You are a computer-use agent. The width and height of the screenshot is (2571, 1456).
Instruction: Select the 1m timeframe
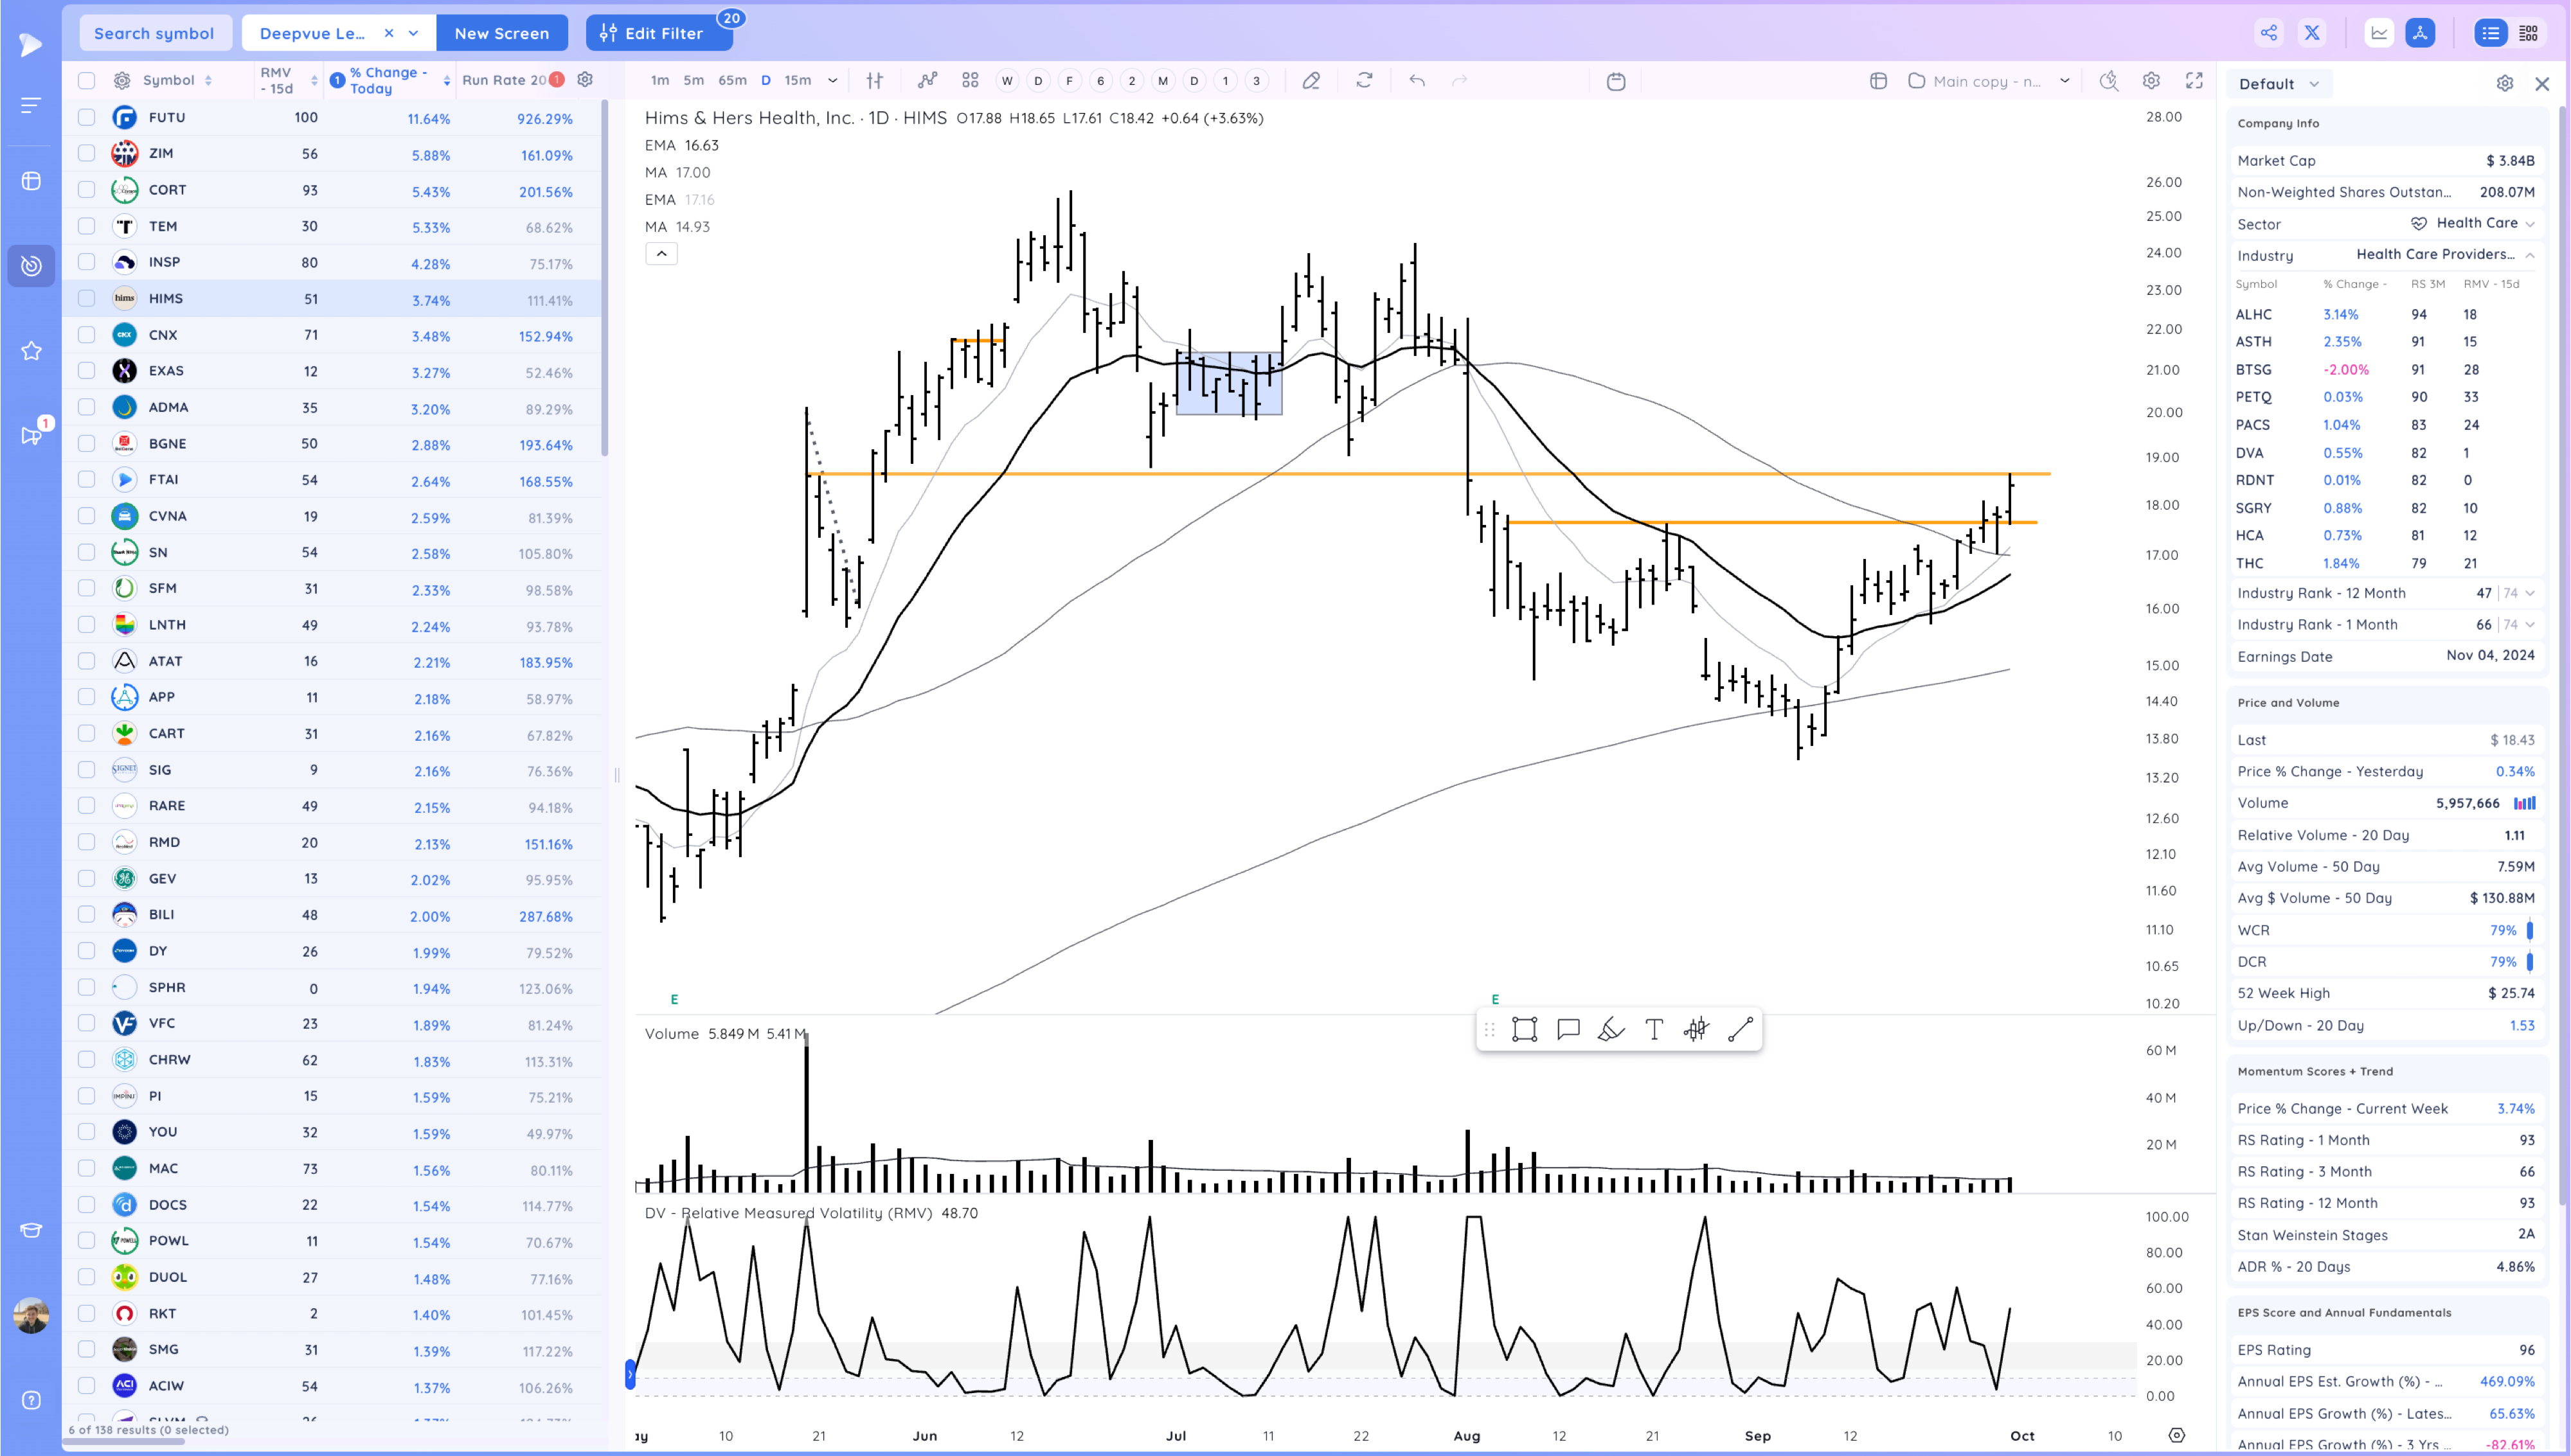pyautogui.click(x=659, y=80)
